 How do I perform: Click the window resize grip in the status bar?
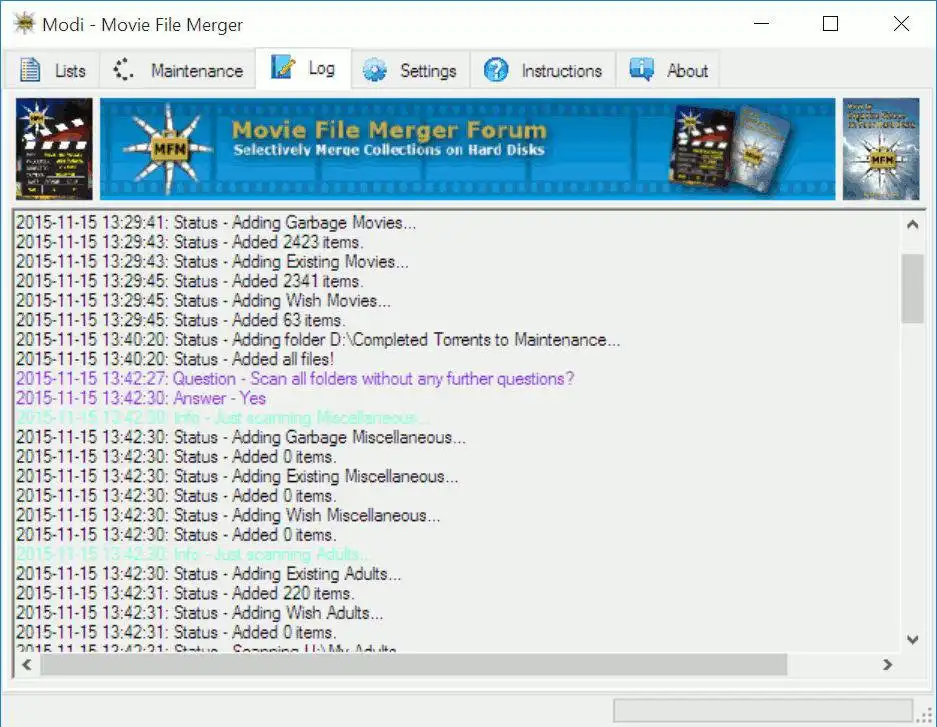(926, 714)
